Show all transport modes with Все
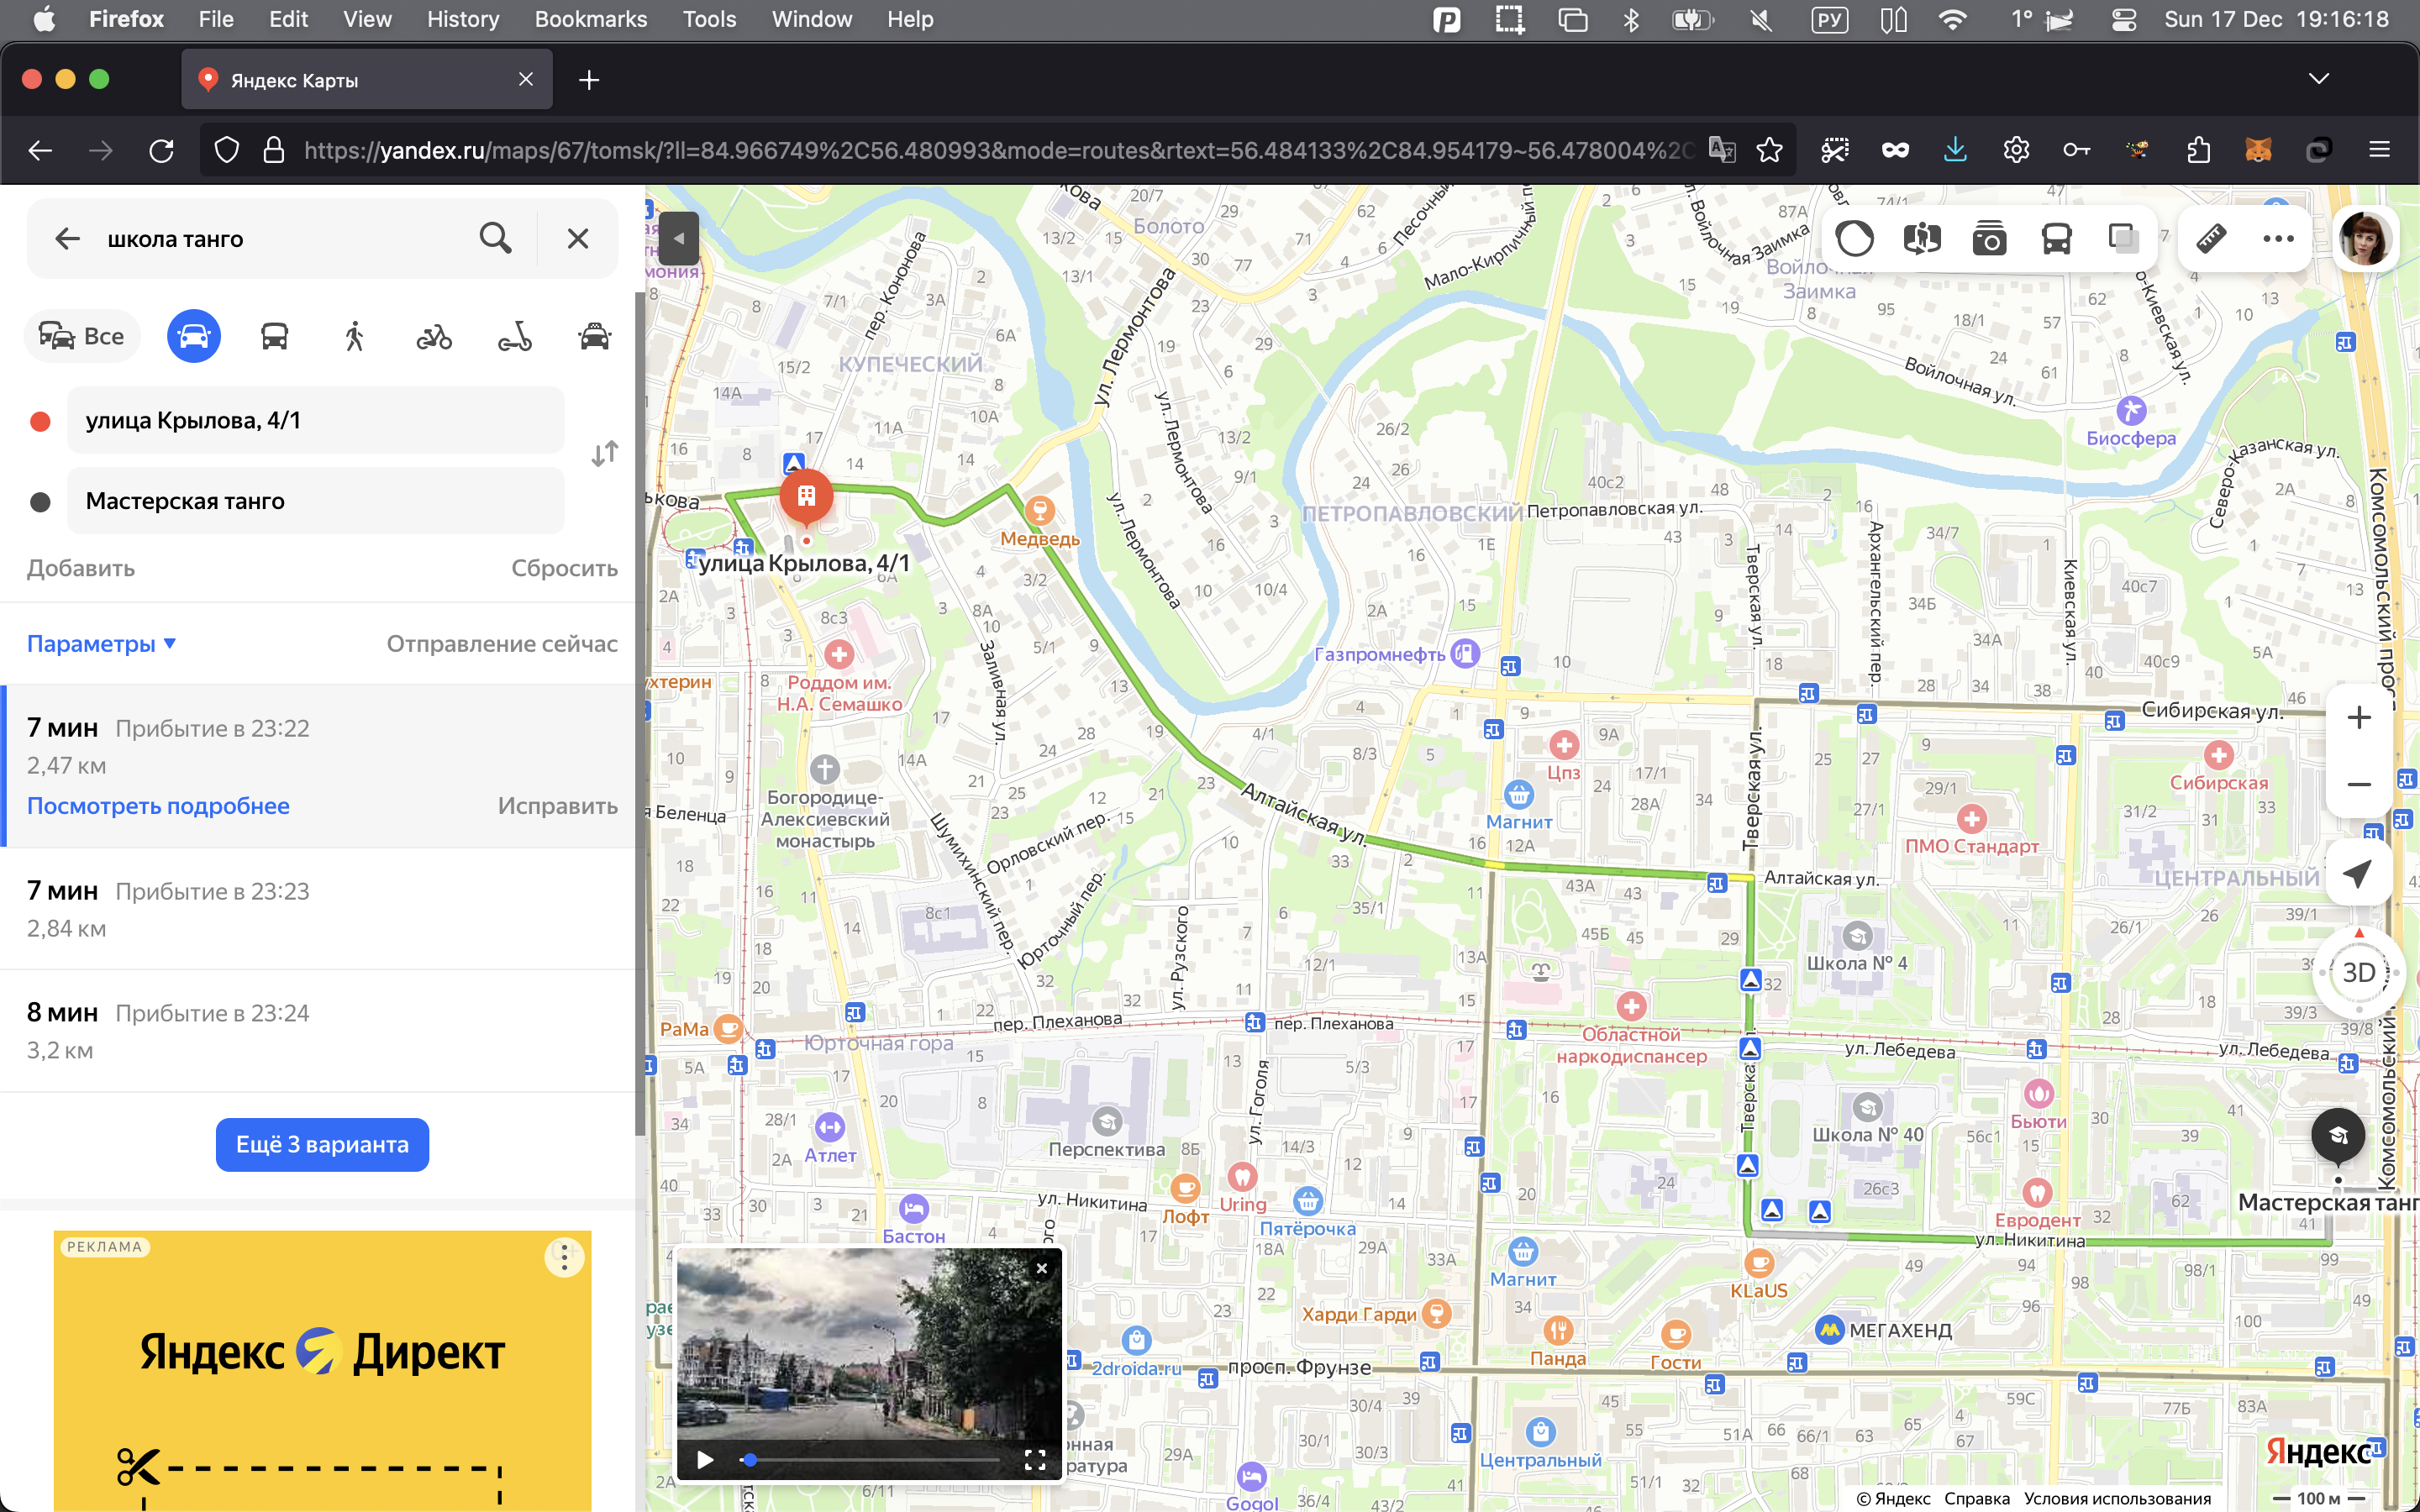Image resolution: width=2420 pixels, height=1512 pixels. coord(82,336)
